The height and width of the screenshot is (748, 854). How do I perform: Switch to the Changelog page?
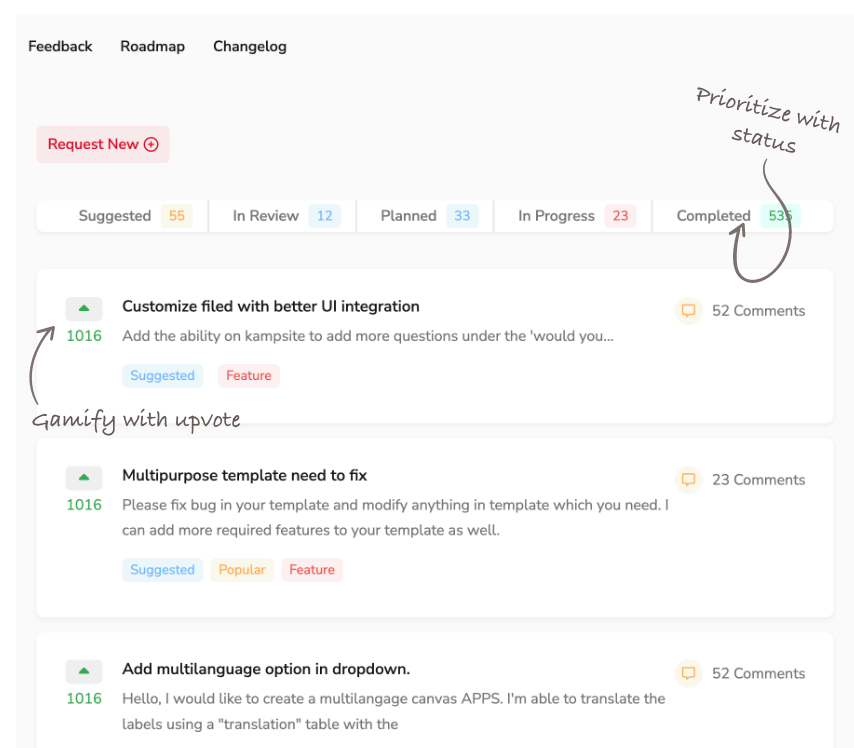(249, 46)
